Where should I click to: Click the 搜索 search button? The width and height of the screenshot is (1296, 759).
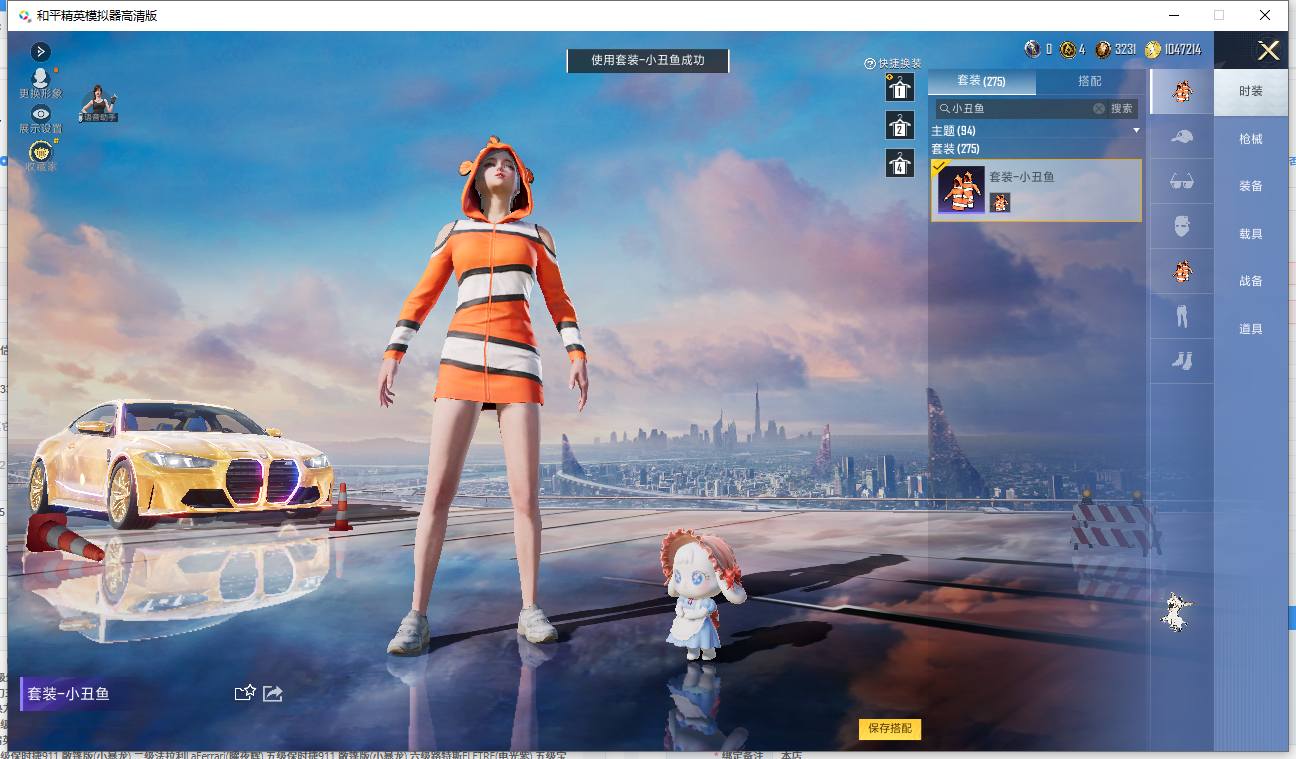pyautogui.click(x=1123, y=108)
